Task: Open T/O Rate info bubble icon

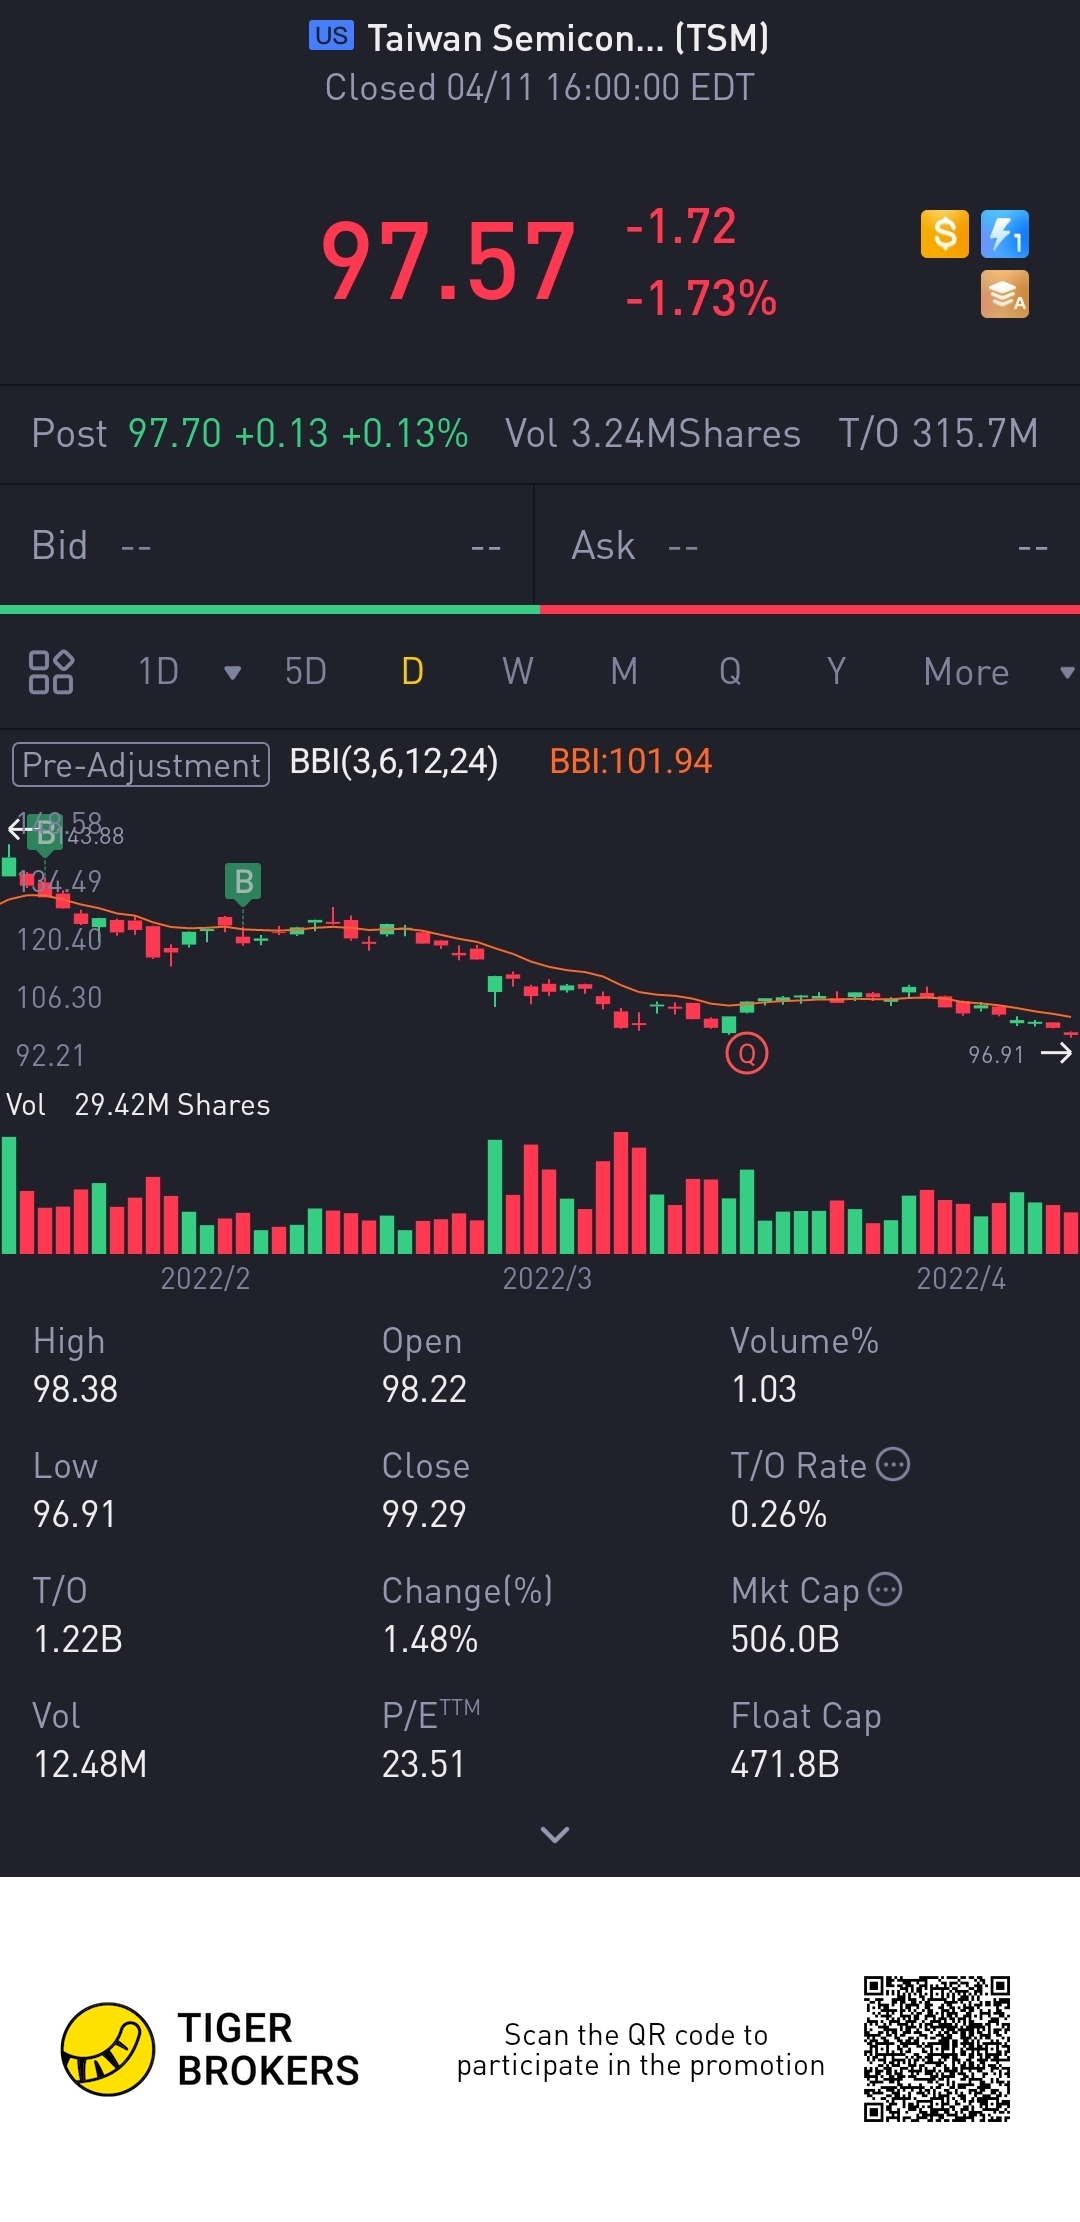Action: point(893,1464)
